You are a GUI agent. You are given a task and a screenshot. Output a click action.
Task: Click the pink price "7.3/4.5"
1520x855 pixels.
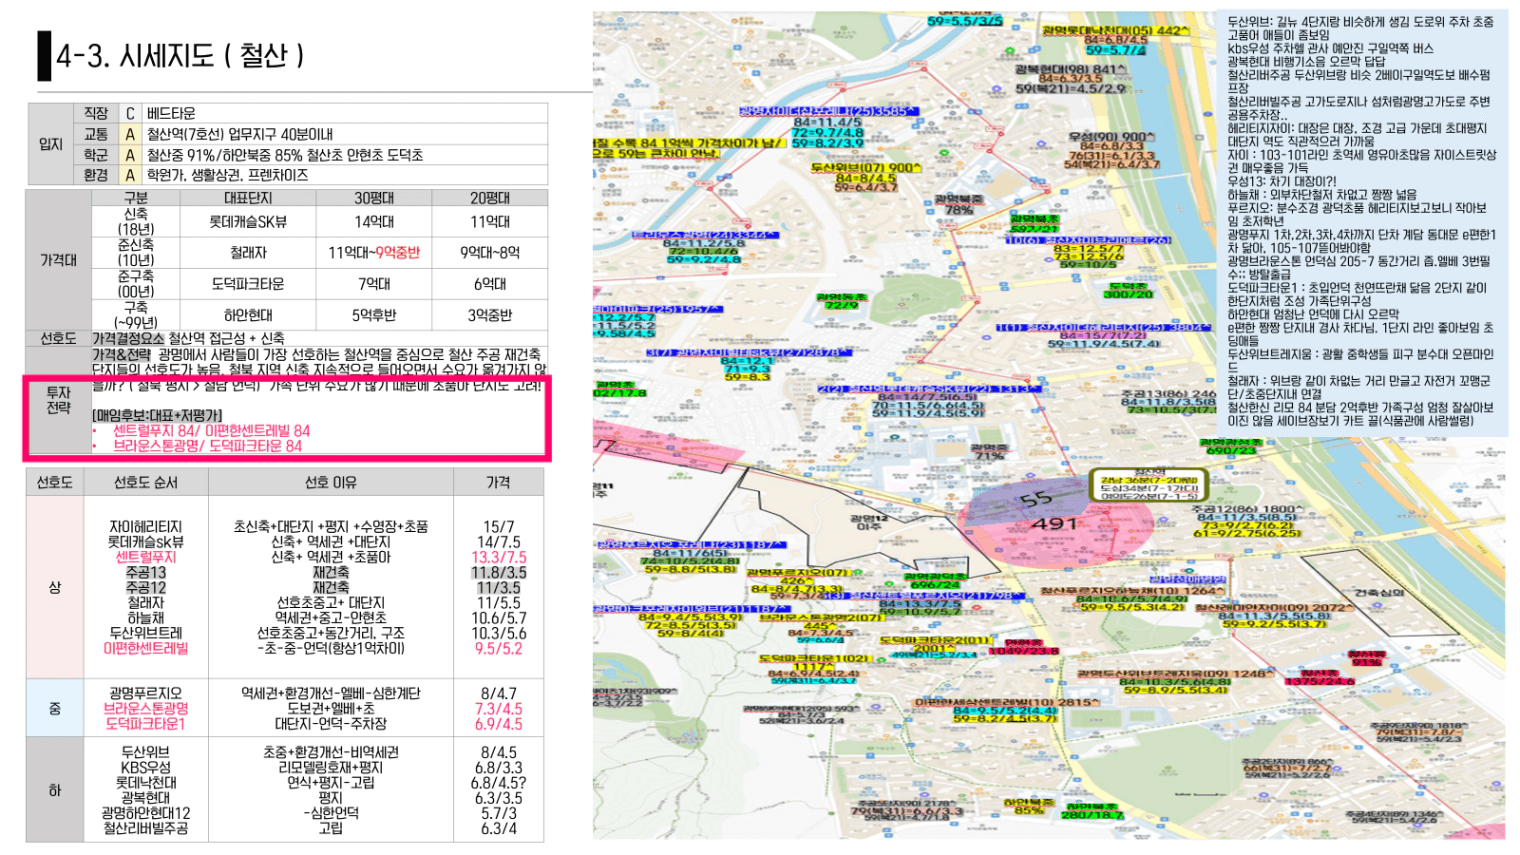tap(498, 709)
